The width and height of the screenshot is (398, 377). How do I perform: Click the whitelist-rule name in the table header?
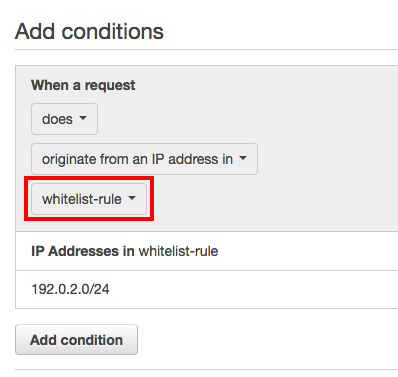coord(178,251)
